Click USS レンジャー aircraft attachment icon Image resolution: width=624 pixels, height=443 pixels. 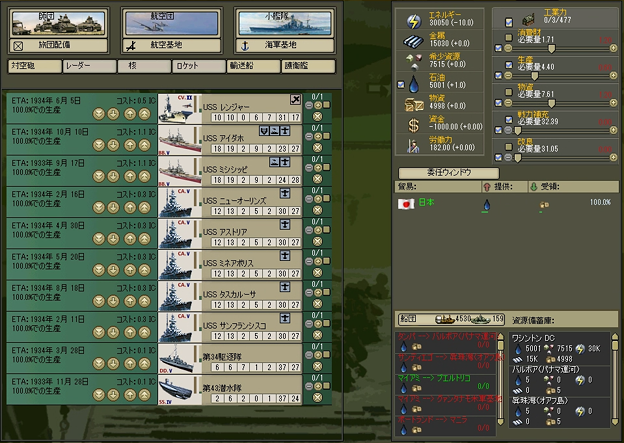[295, 100]
